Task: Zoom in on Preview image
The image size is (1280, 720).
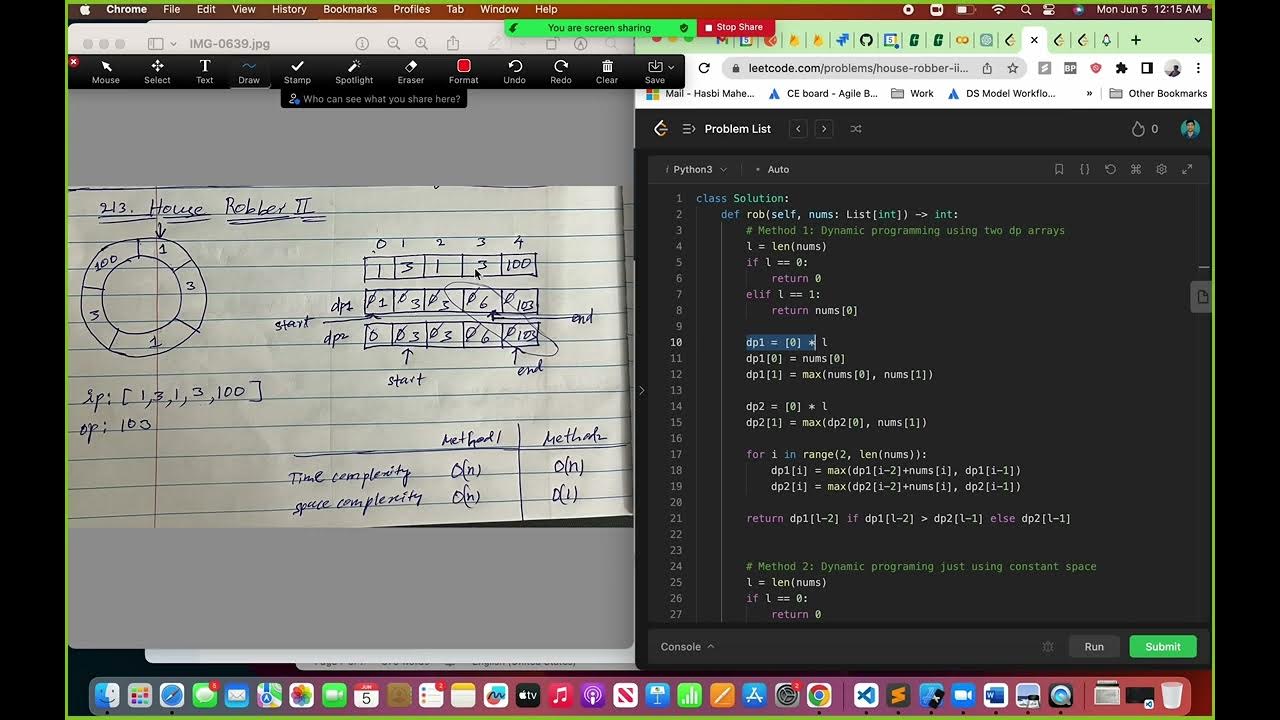Action: pyautogui.click(x=422, y=44)
